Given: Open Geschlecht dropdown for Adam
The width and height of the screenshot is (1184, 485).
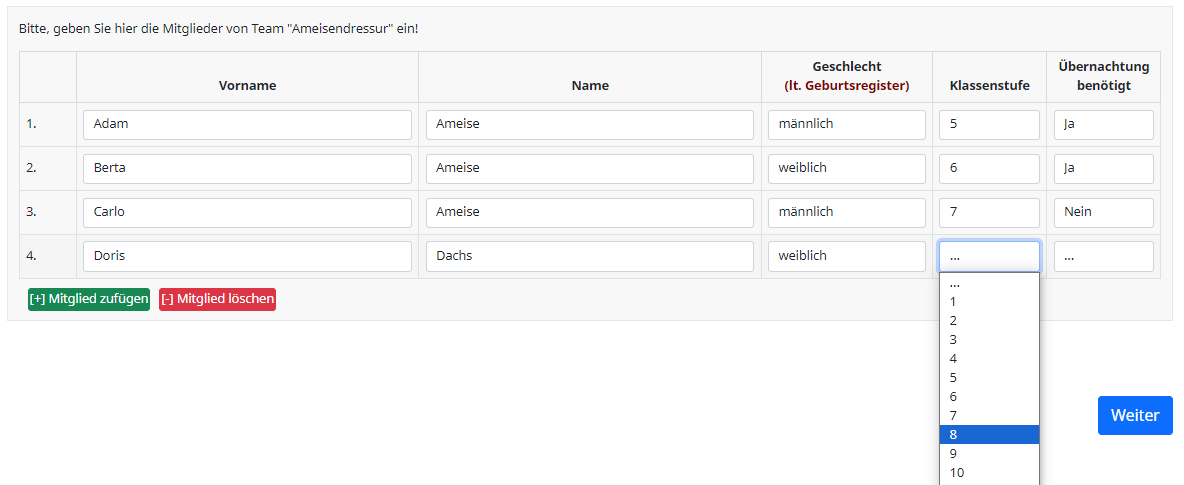Looking at the screenshot, I should pos(846,124).
